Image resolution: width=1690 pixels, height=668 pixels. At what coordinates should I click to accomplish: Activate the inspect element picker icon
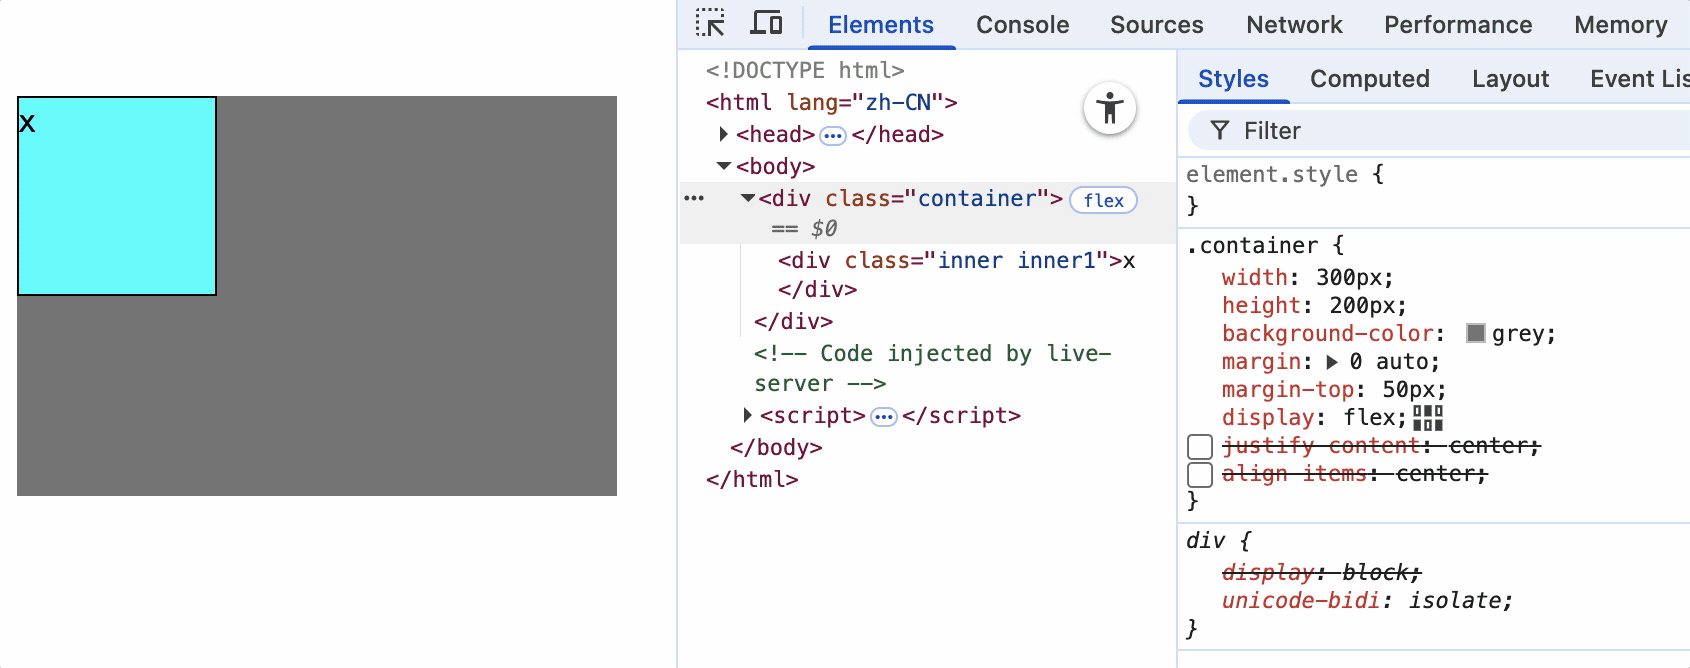[x=710, y=23]
